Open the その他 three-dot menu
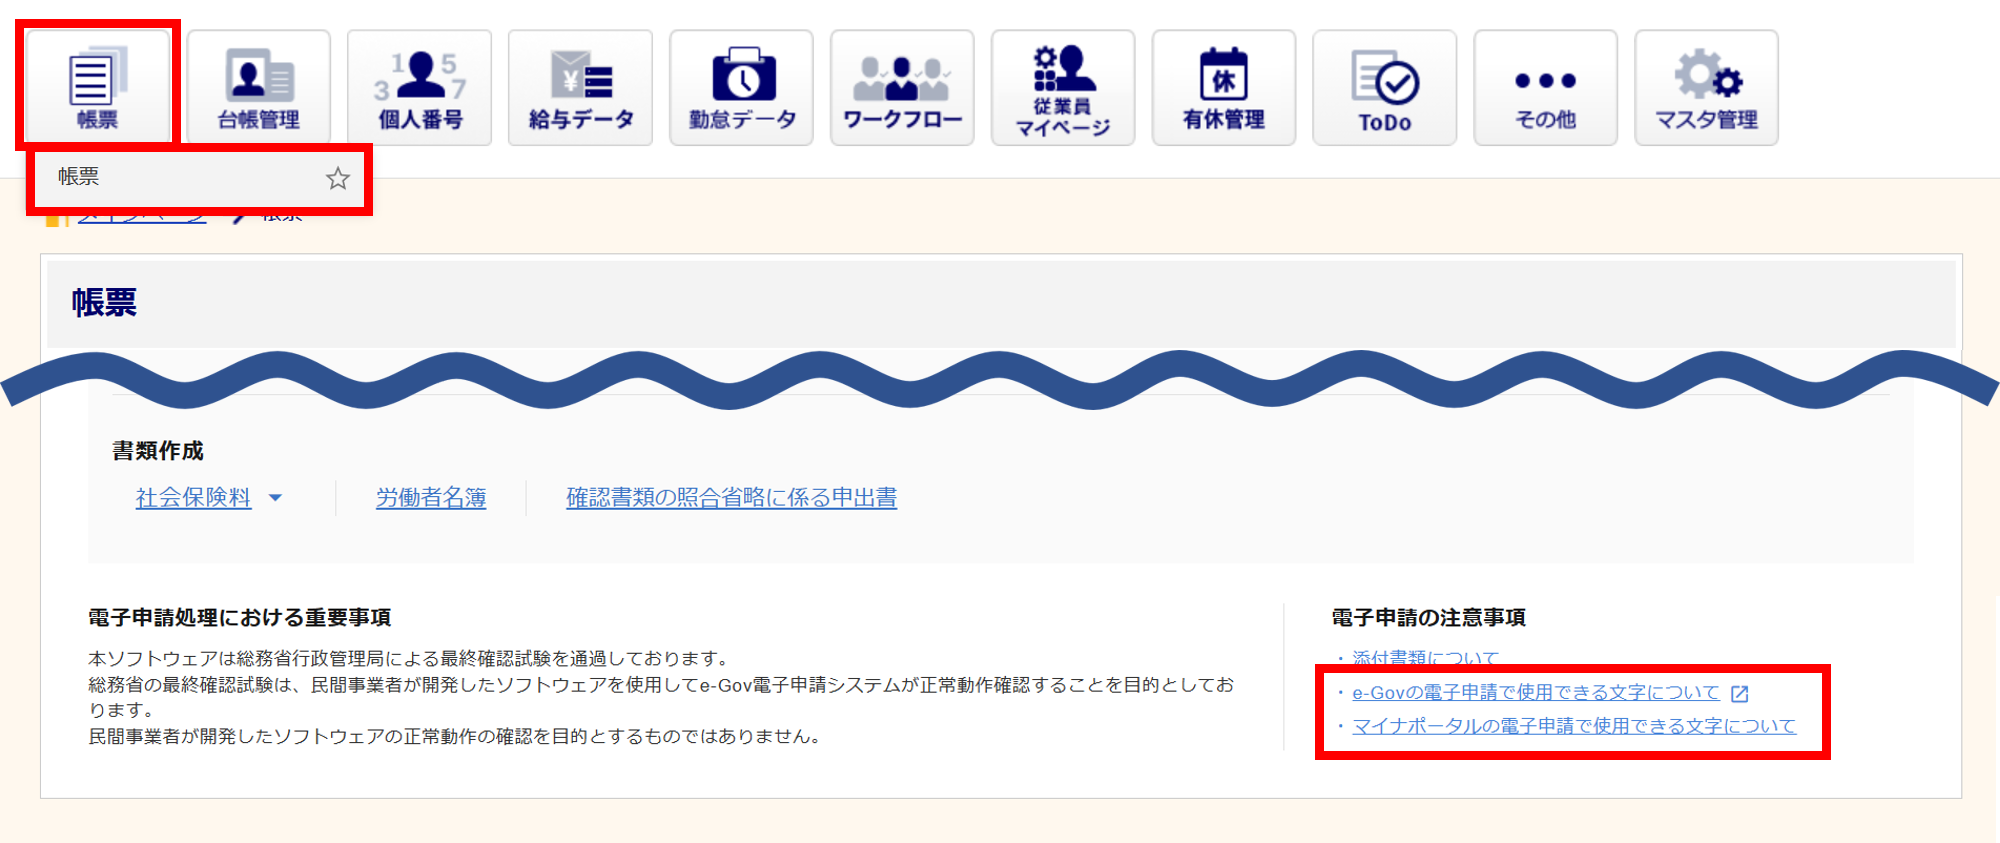 click(1545, 88)
